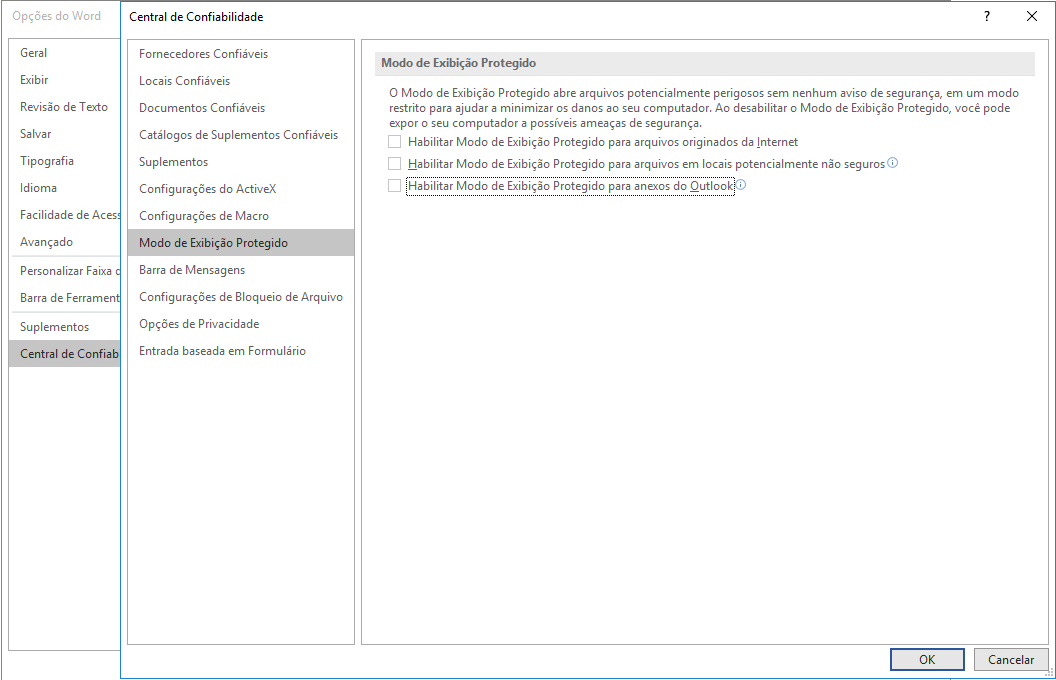1056x680 pixels.
Task: Switch to Opções de Privacidade
Action: coord(199,324)
